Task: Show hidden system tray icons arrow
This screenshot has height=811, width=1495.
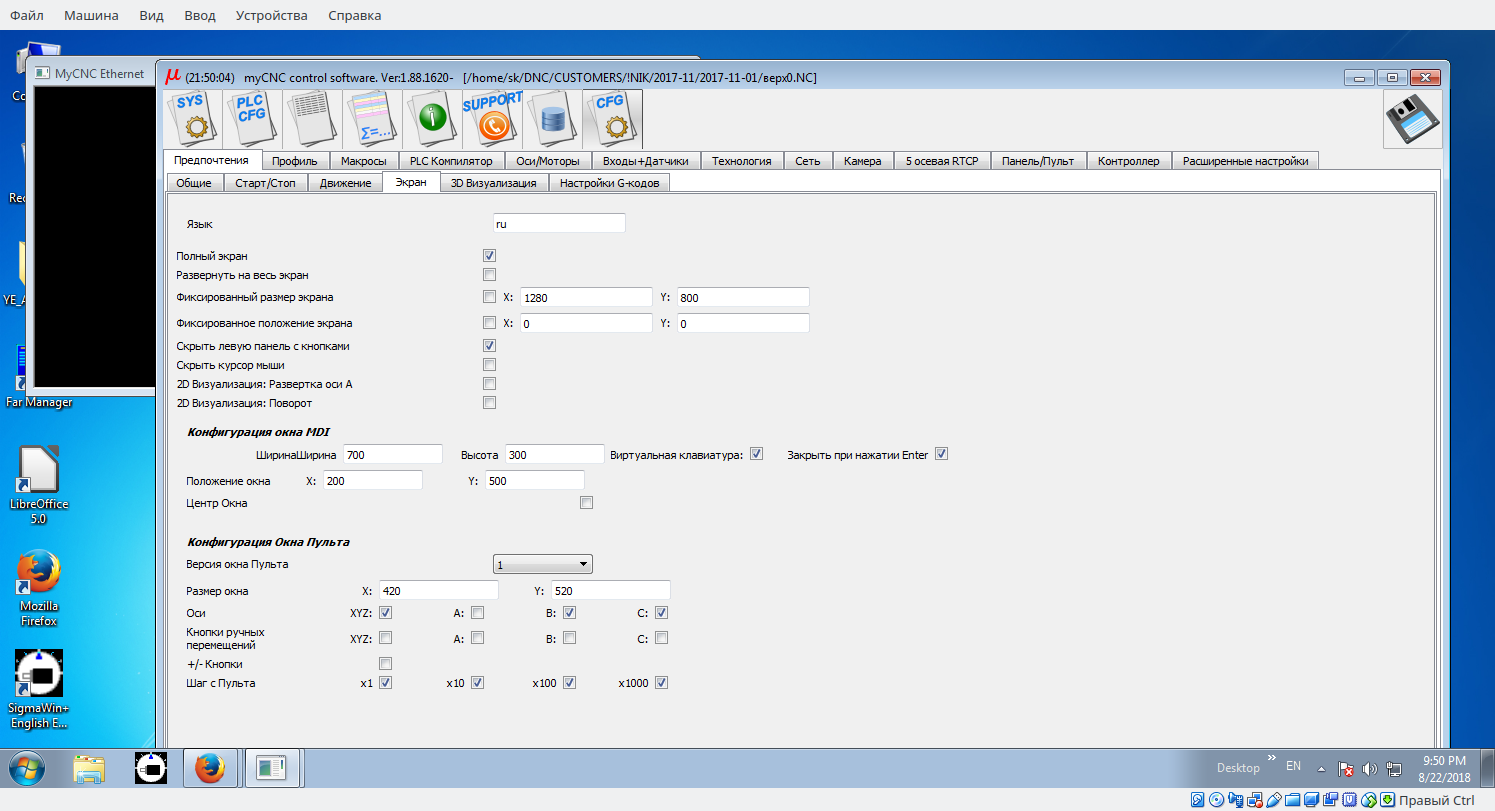Action: 1321,769
